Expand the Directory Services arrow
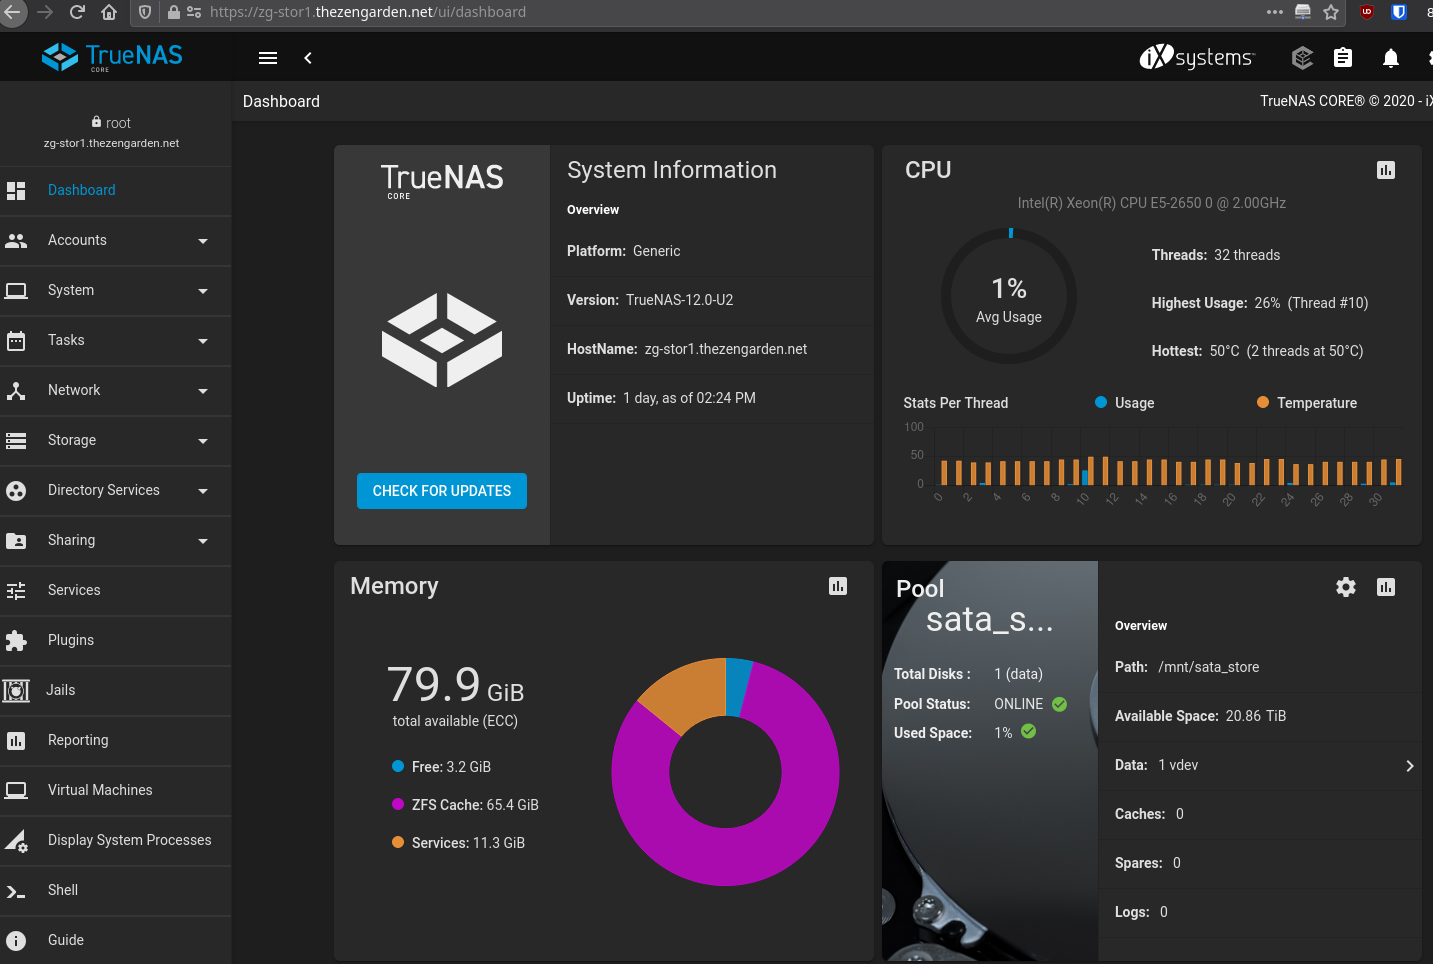The height and width of the screenshot is (964, 1433). (x=203, y=491)
